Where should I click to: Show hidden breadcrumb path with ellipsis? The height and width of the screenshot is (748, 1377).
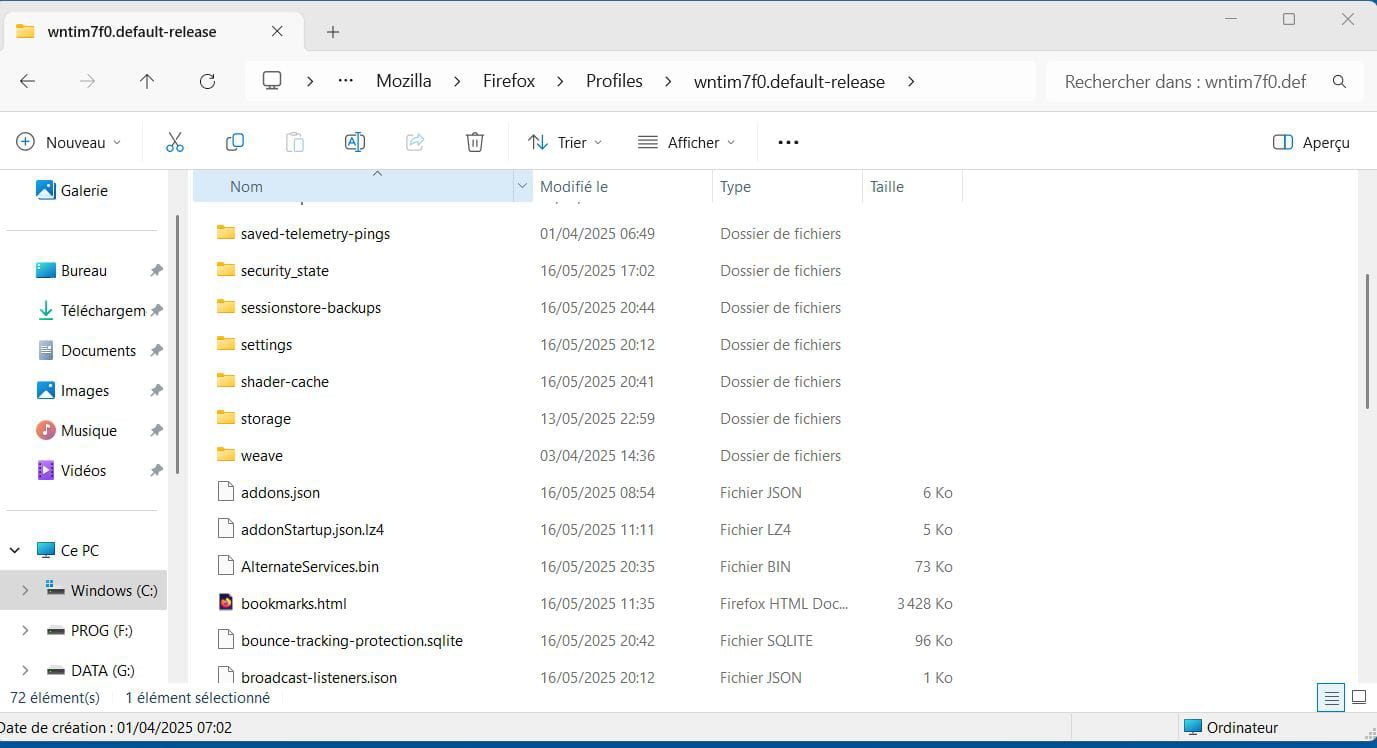pyautogui.click(x=346, y=81)
